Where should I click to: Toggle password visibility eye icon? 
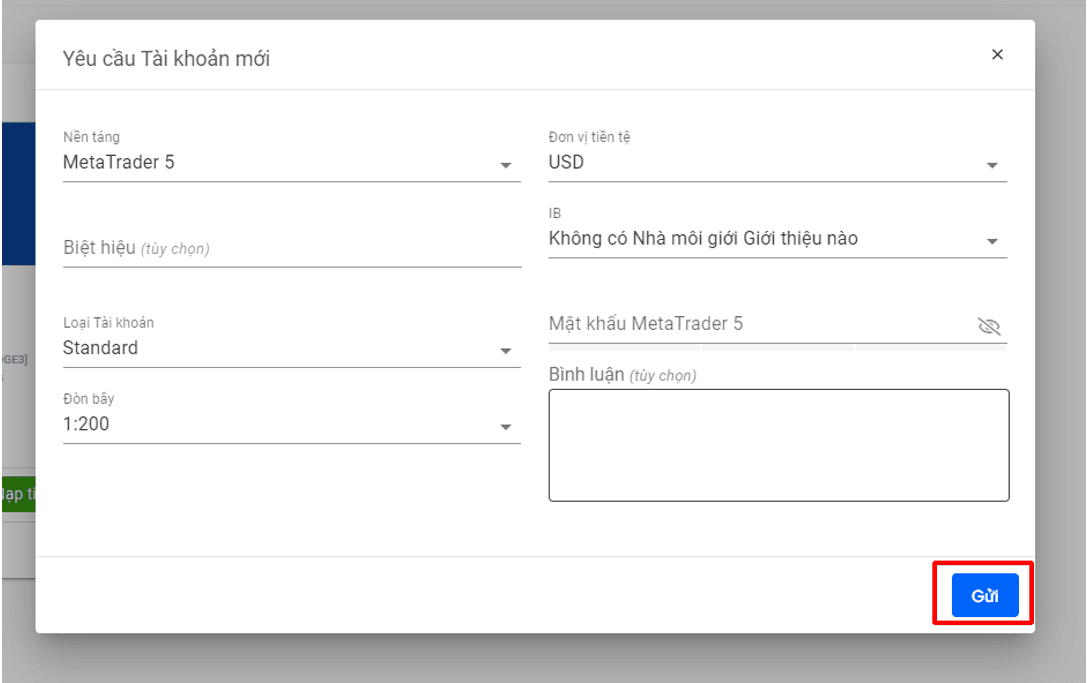pos(989,326)
